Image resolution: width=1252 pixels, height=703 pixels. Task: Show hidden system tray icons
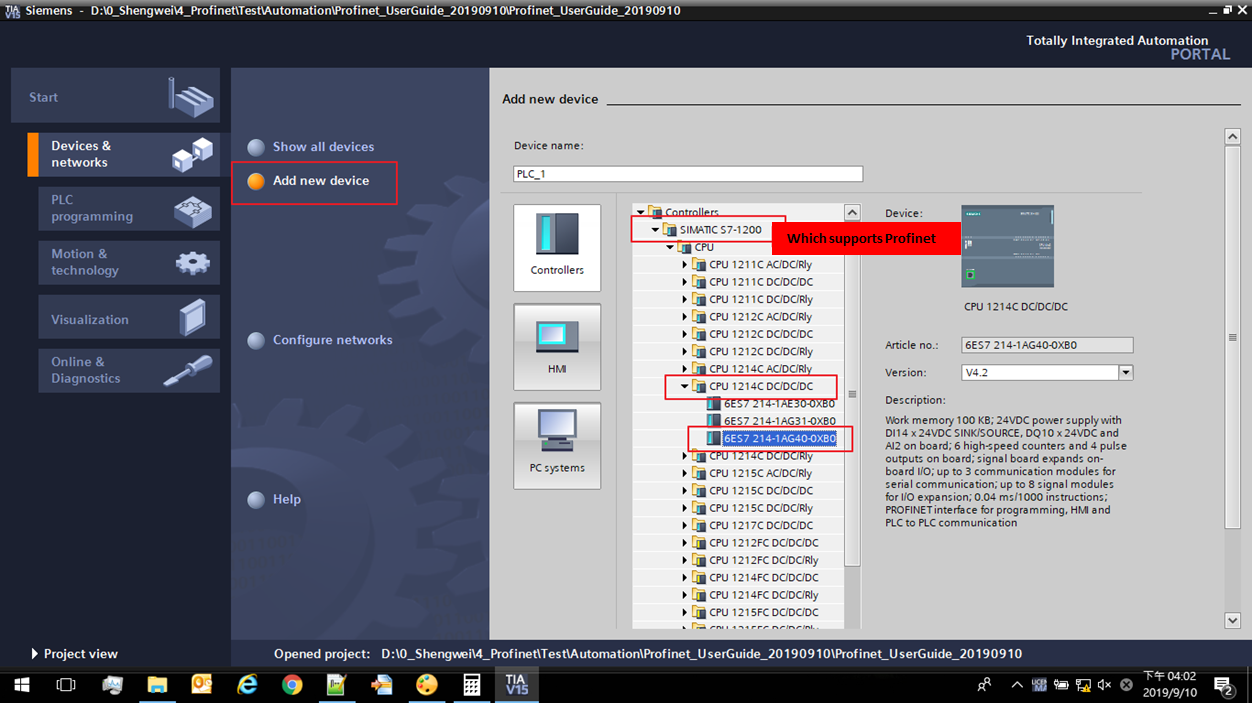[1017, 685]
